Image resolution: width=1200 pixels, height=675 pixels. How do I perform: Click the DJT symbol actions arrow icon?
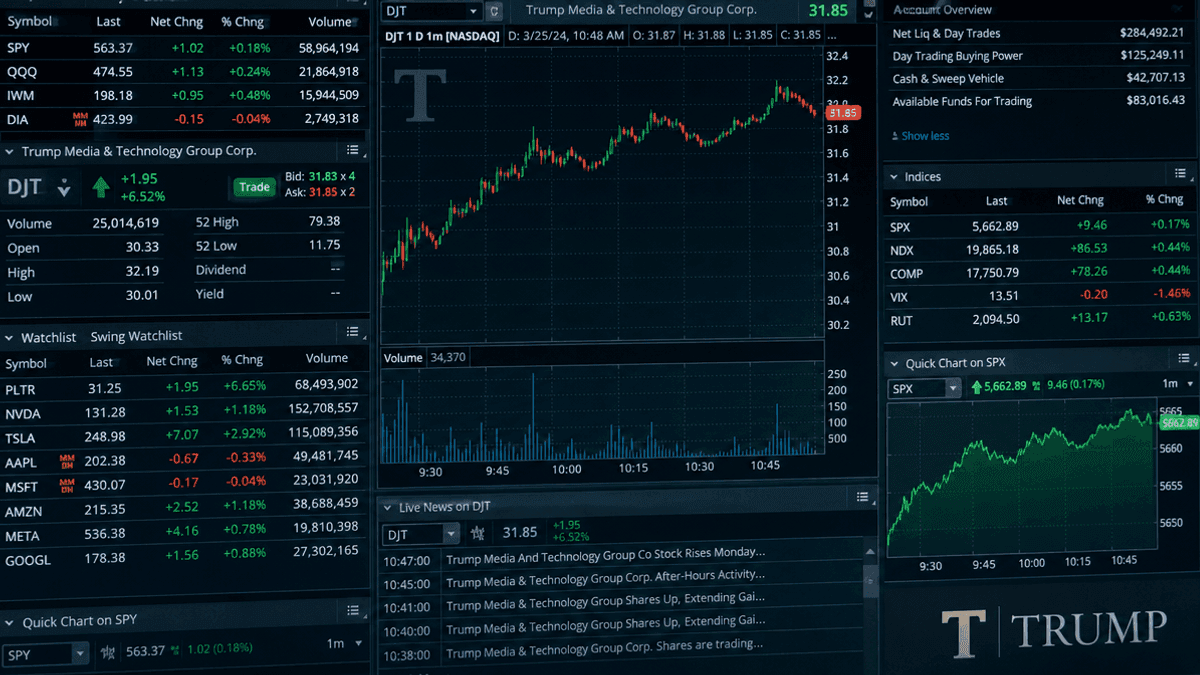tap(64, 187)
